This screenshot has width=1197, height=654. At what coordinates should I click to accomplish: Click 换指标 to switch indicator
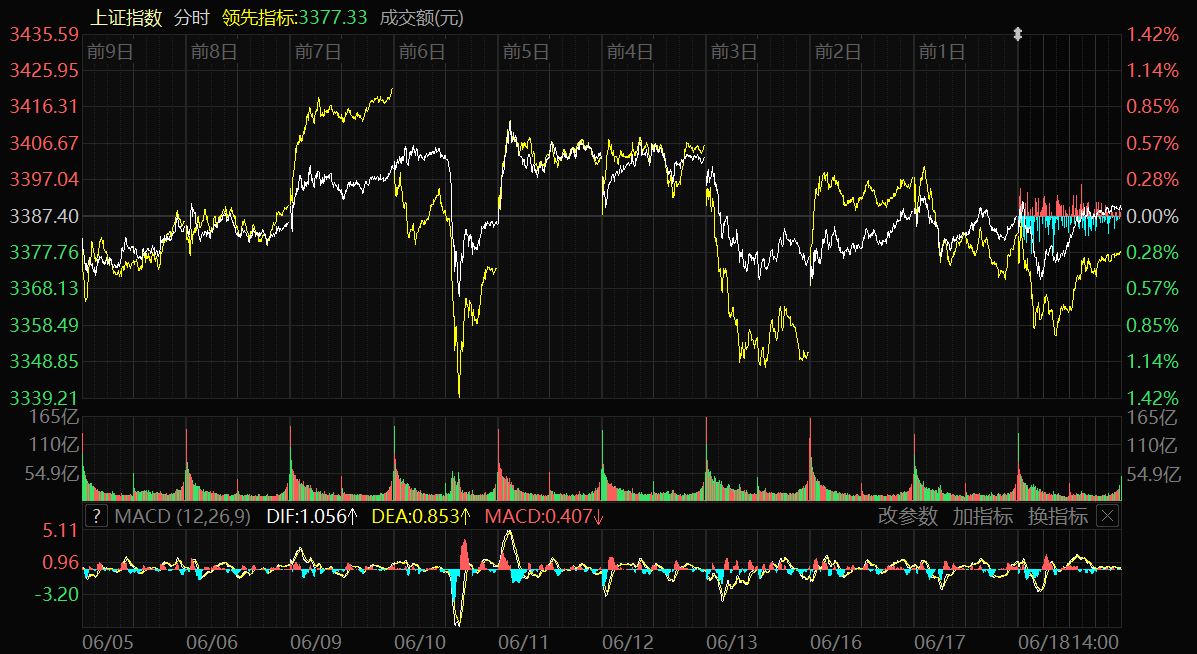point(1057,516)
